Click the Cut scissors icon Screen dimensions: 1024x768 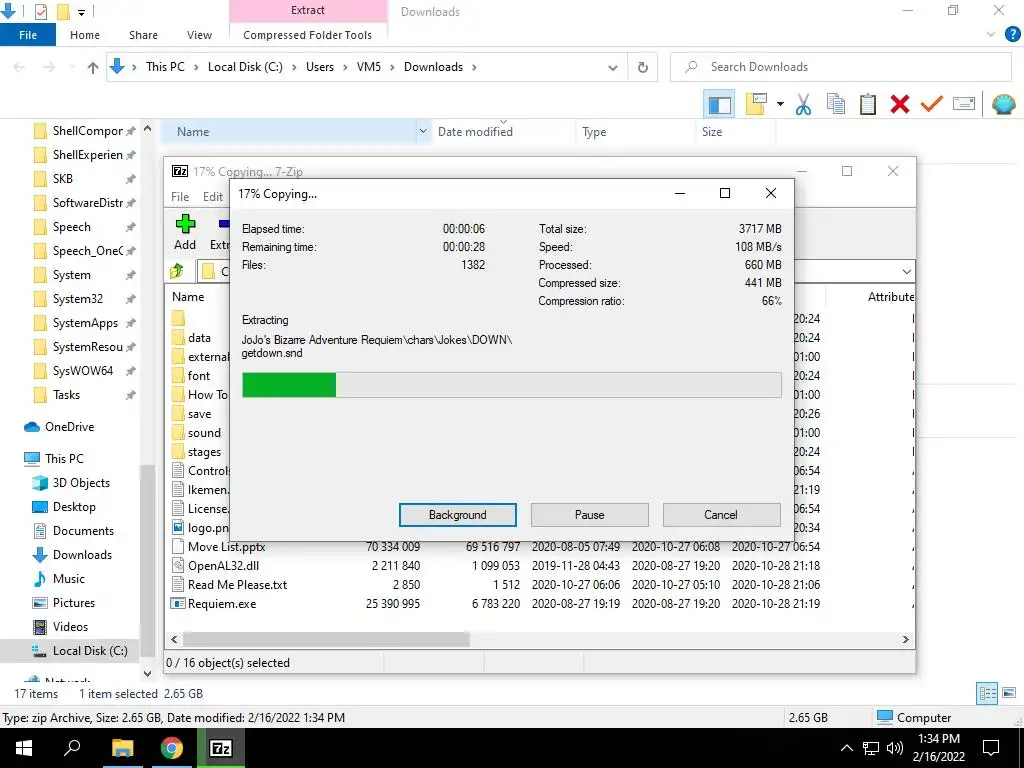(803, 104)
